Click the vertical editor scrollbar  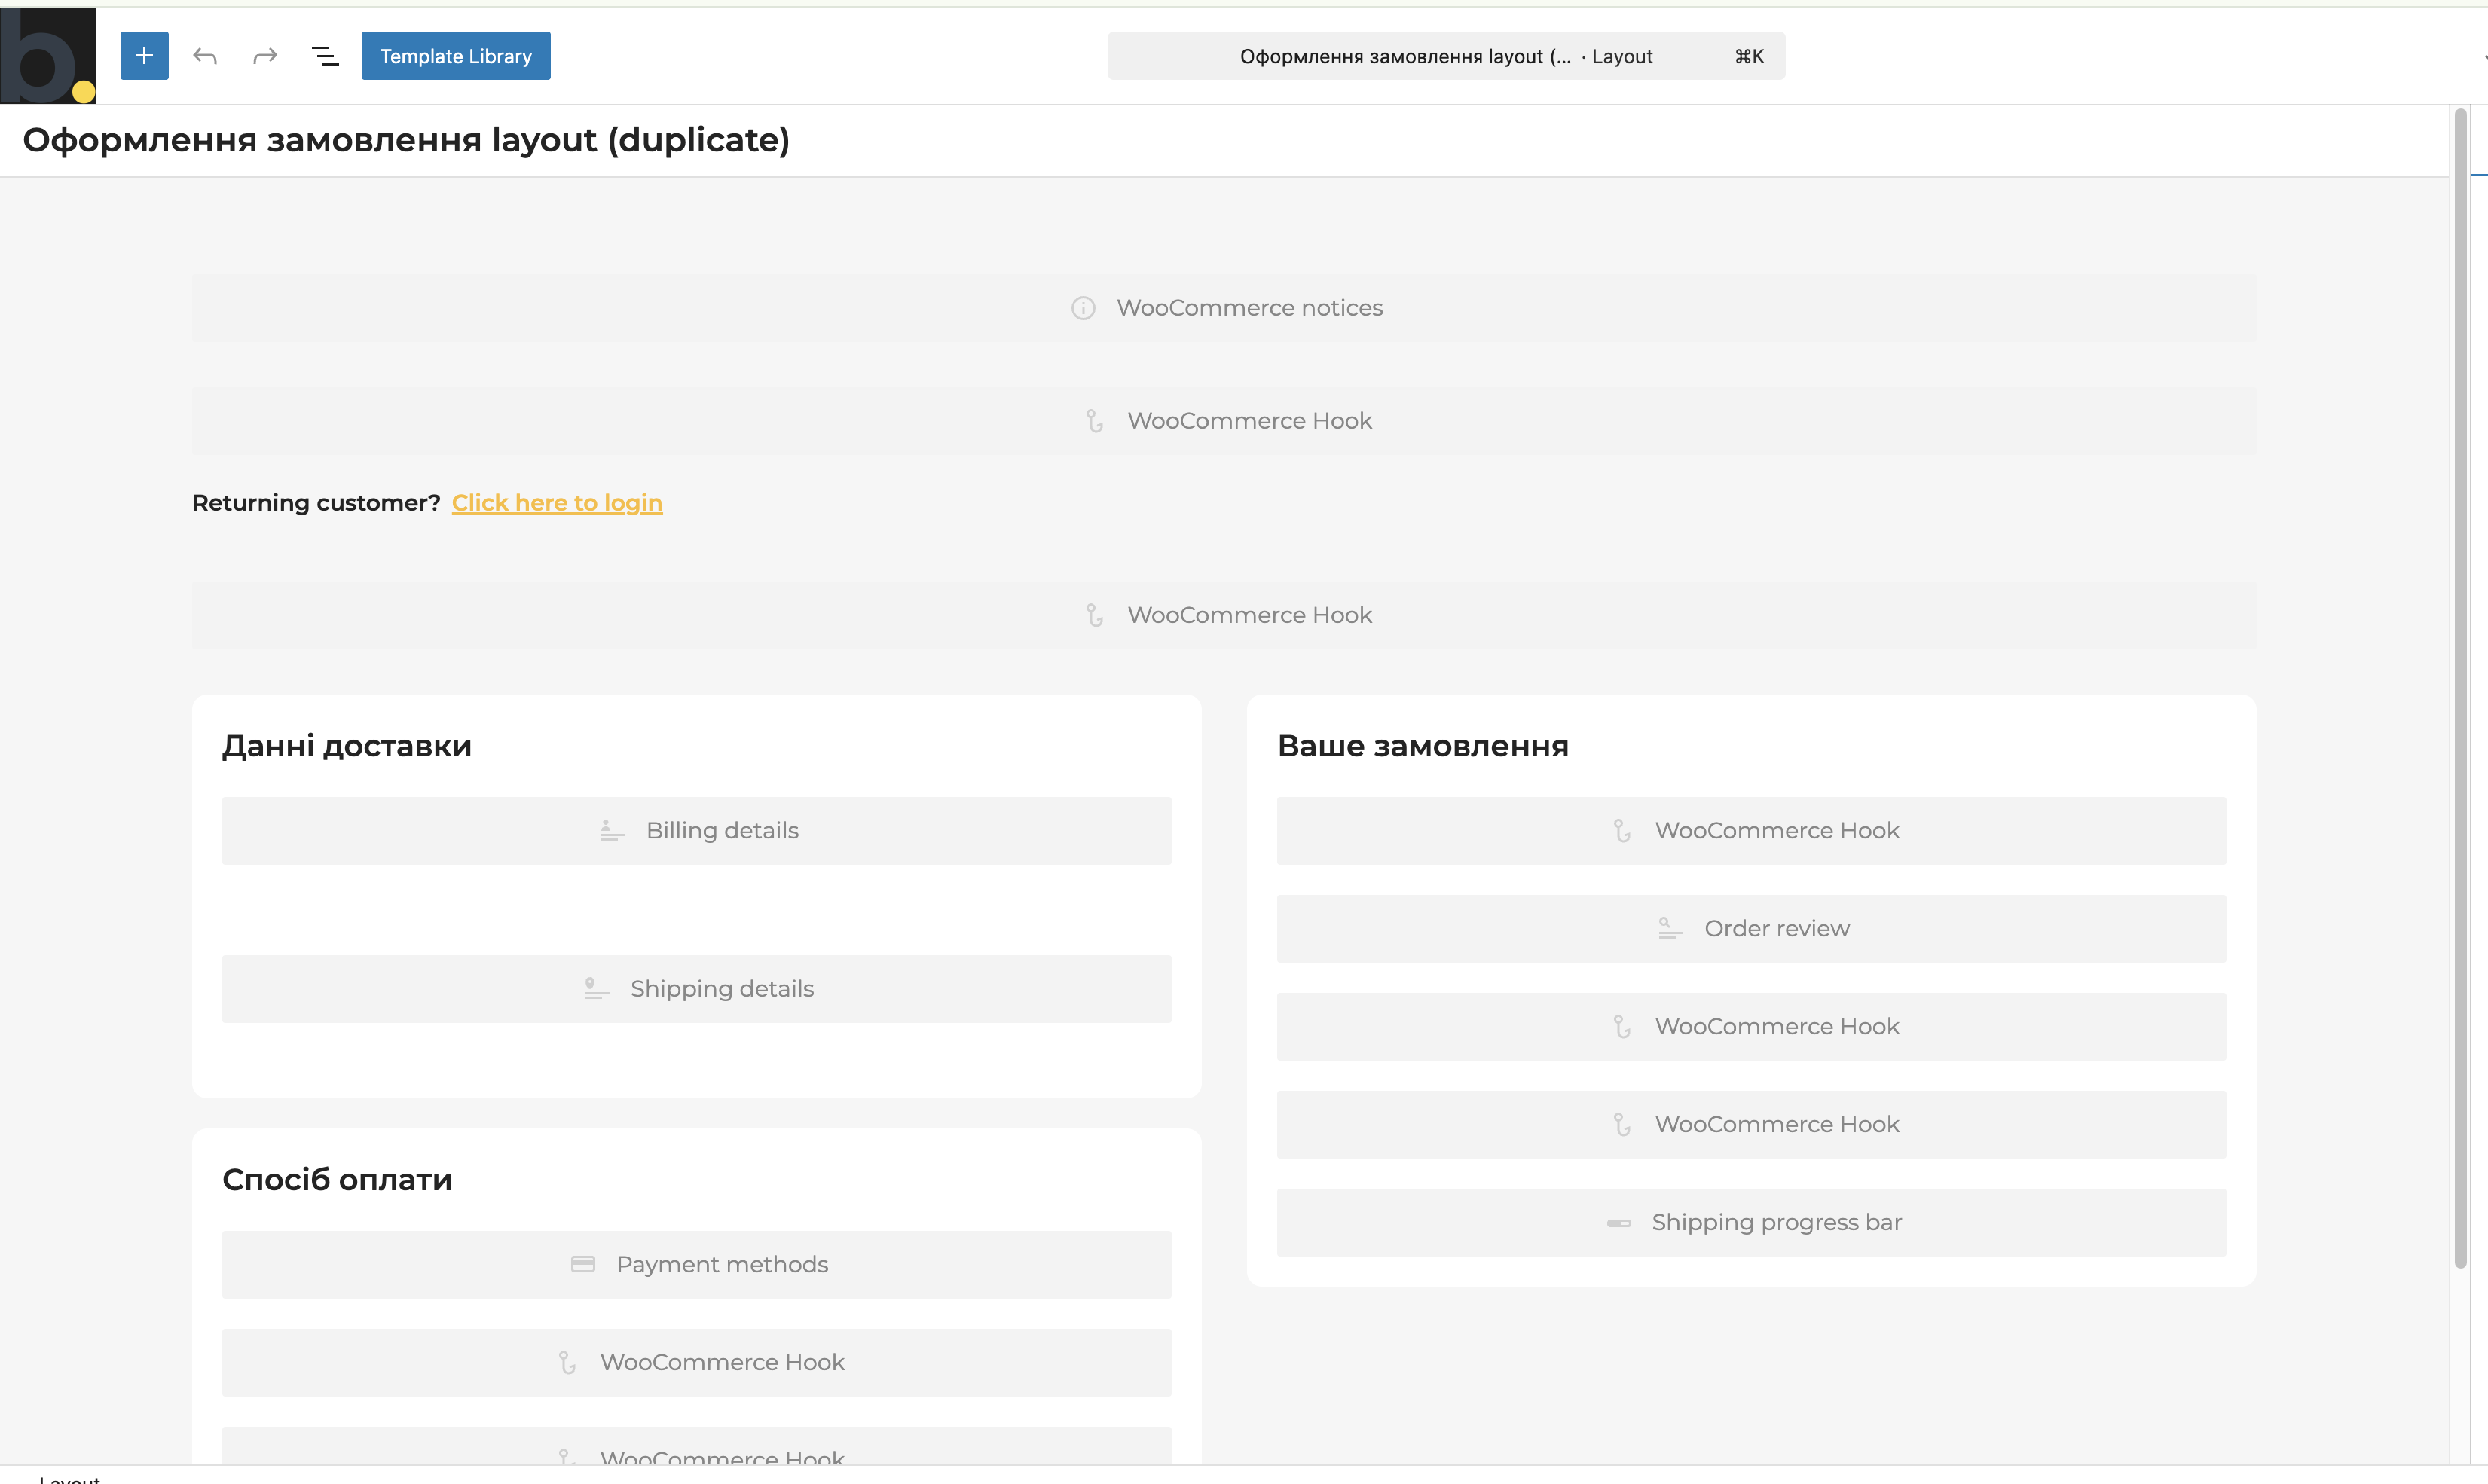tap(2460, 690)
